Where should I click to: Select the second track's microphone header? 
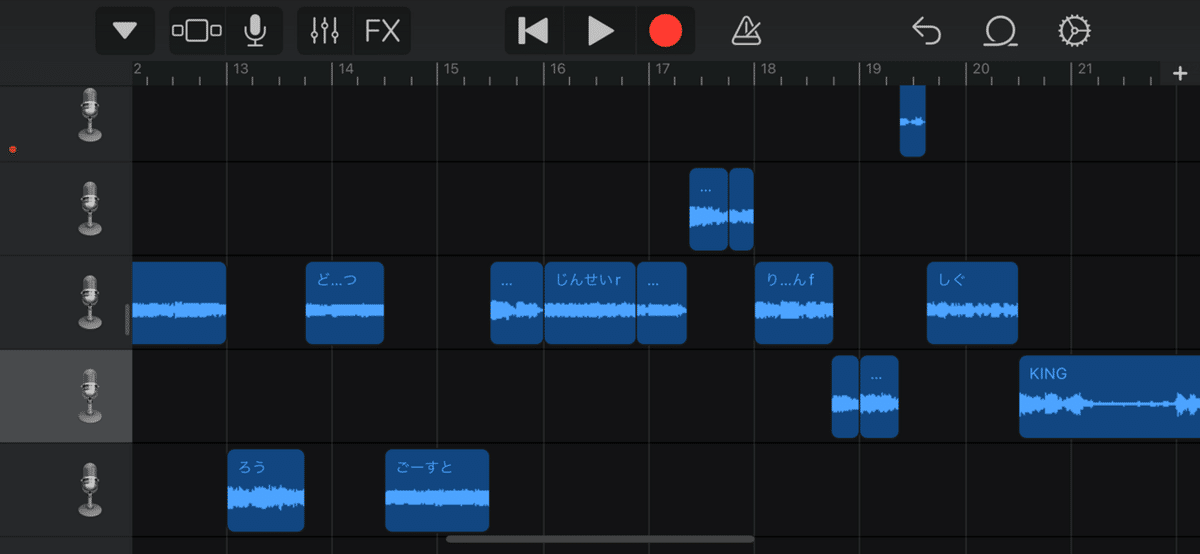pos(91,209)
